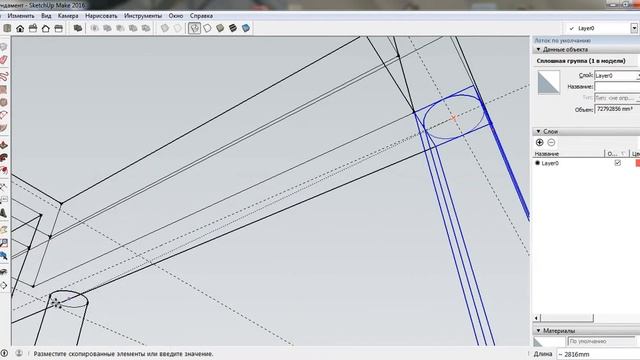Viewport: 640px width, 360px height.
Task: Switch to Hidden Line style
Action: click(207, 28)
